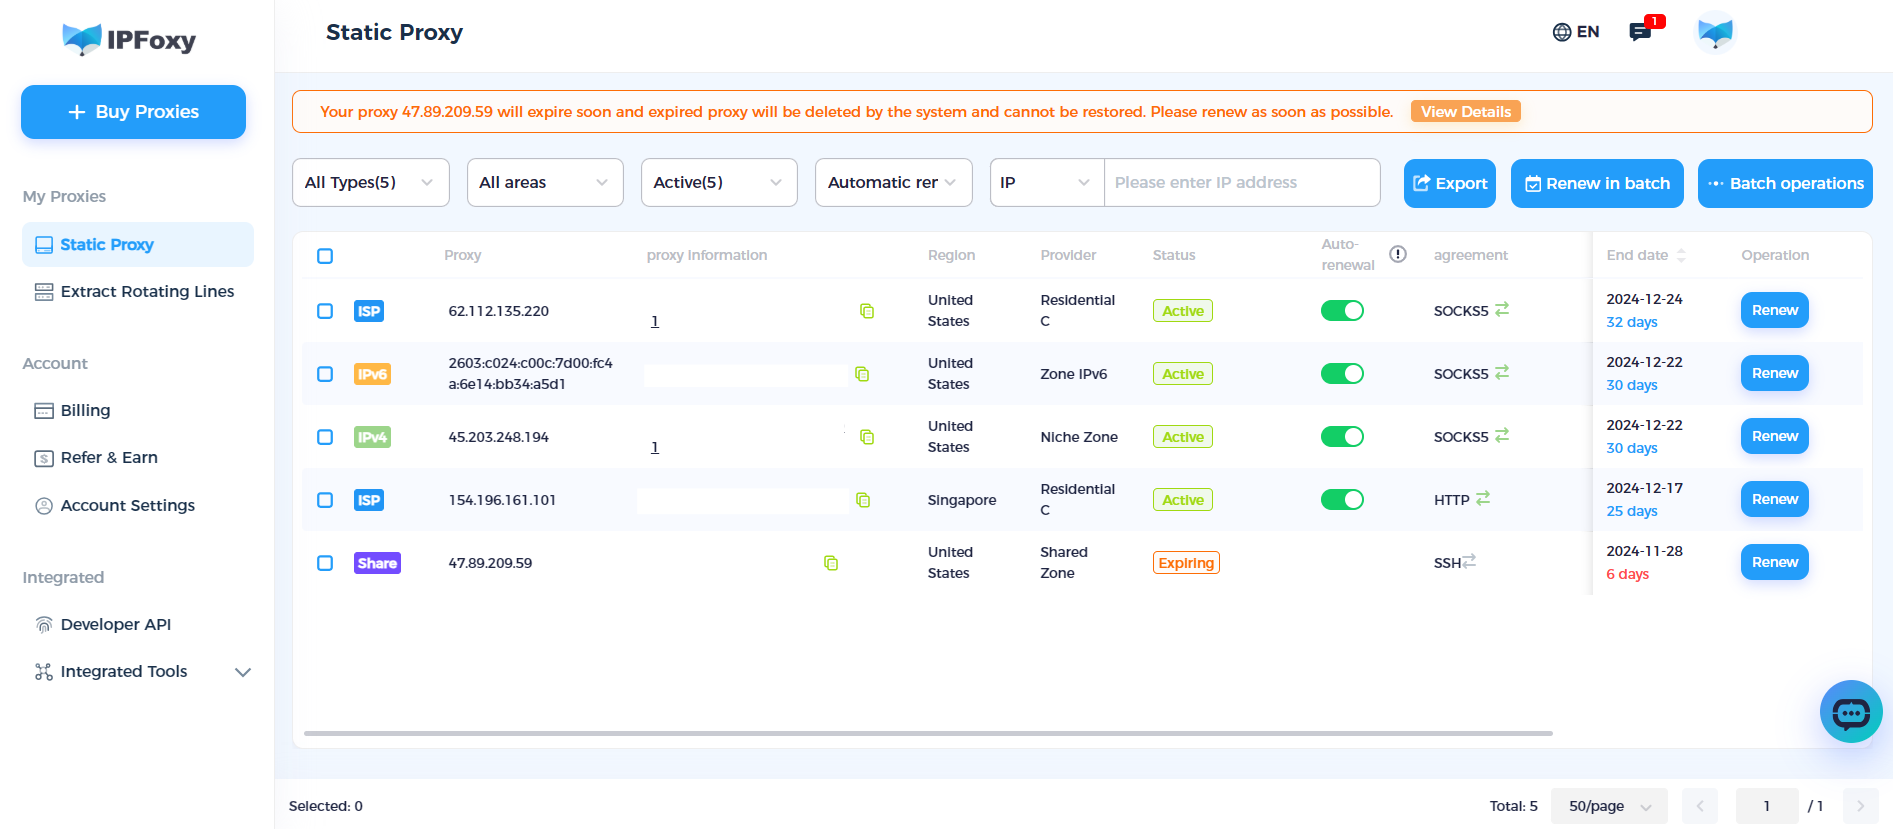Check the select-all header checkbox
The image size is (1893, 829).
pyautogui.click(x=325, y=256)
